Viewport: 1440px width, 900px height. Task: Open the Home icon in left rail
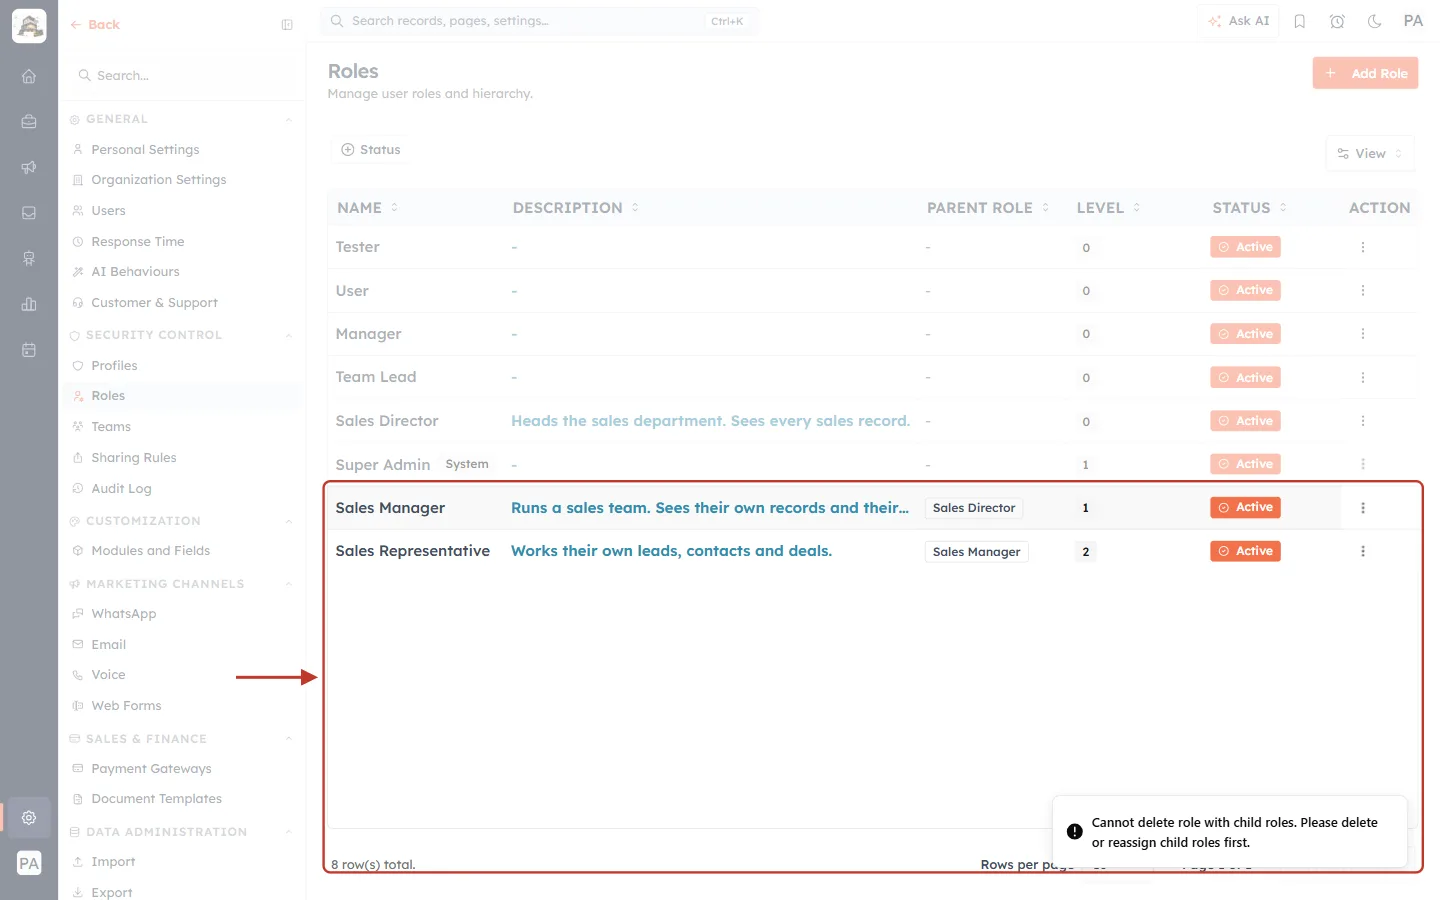pos(29,76)
